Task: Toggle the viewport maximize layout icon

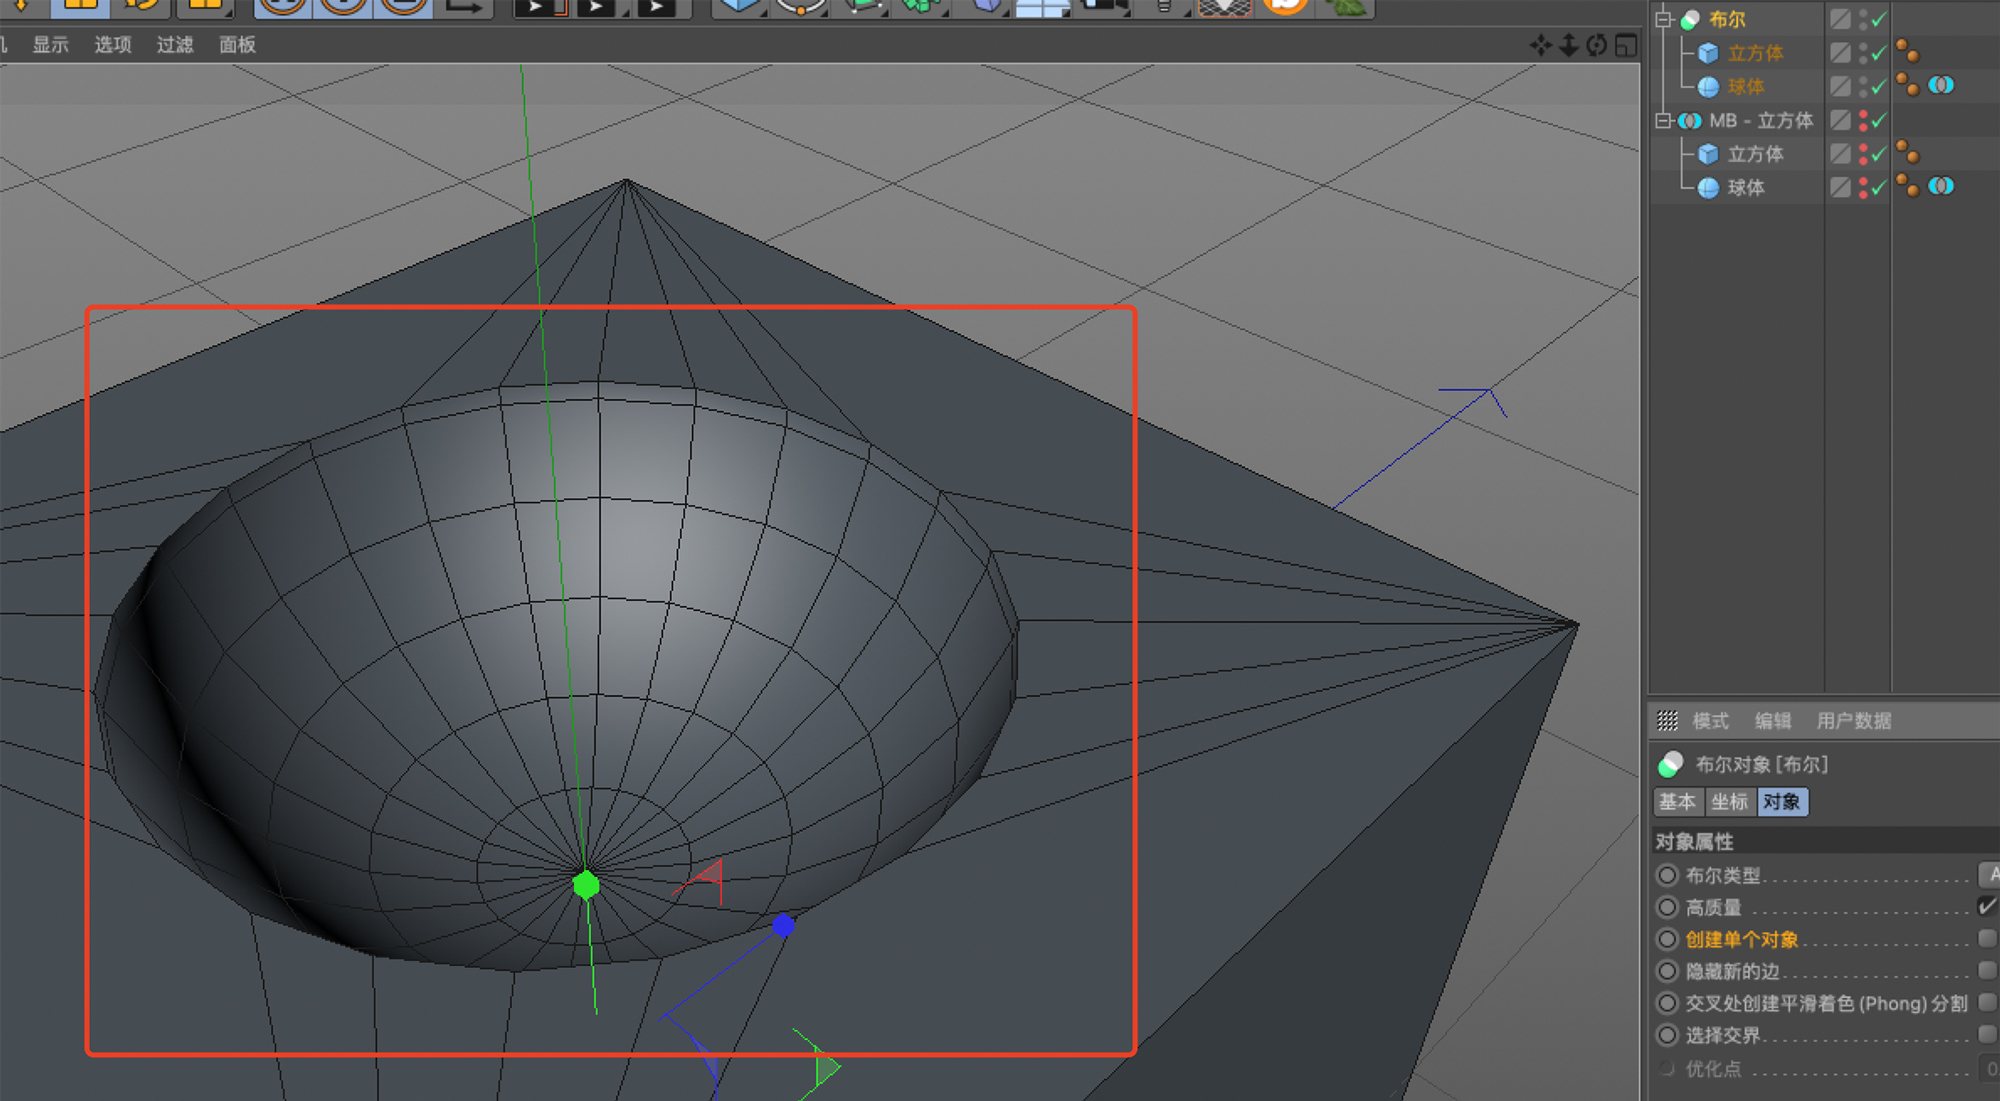Action: [x=1626, y=45]
